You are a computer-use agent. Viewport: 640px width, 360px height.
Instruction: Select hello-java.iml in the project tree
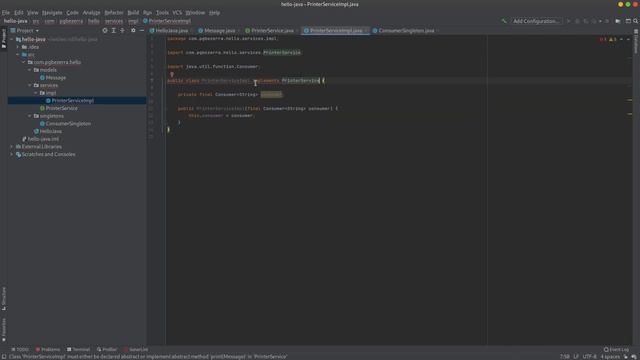(x=43, y=139)
